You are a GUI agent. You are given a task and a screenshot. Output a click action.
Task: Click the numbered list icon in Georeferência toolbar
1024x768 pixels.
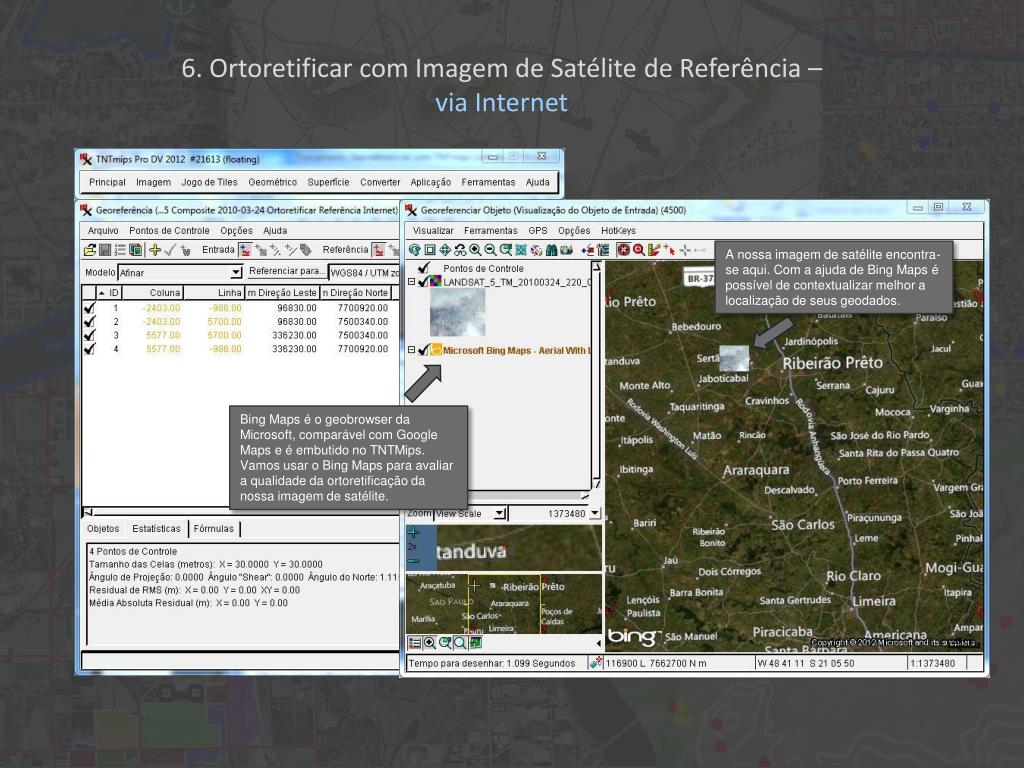pos(120,249)
